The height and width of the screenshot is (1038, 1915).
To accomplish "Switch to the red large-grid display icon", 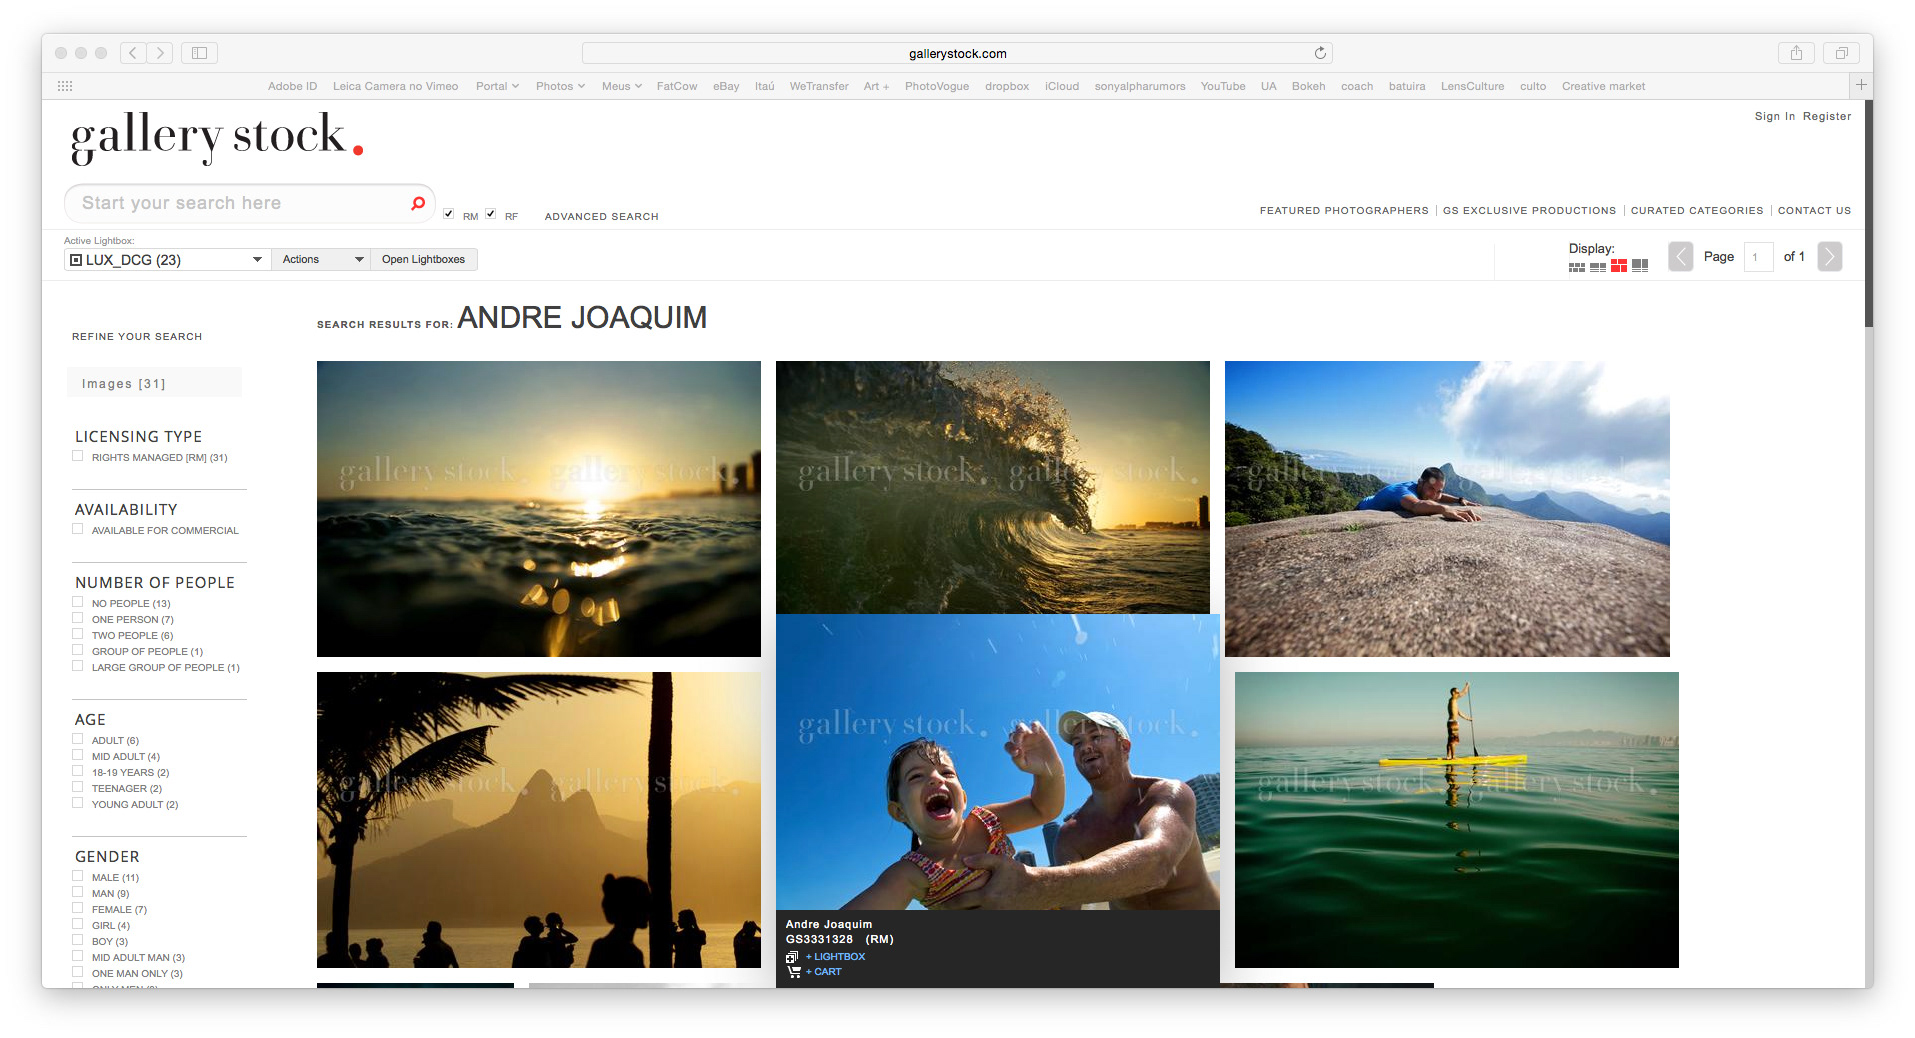I will pyautogui.click(x=1618, y=266).
